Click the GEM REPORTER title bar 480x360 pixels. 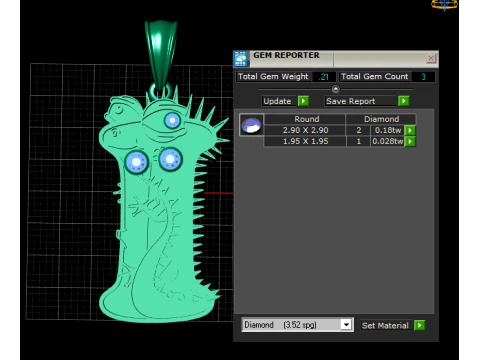click(336, 59)
